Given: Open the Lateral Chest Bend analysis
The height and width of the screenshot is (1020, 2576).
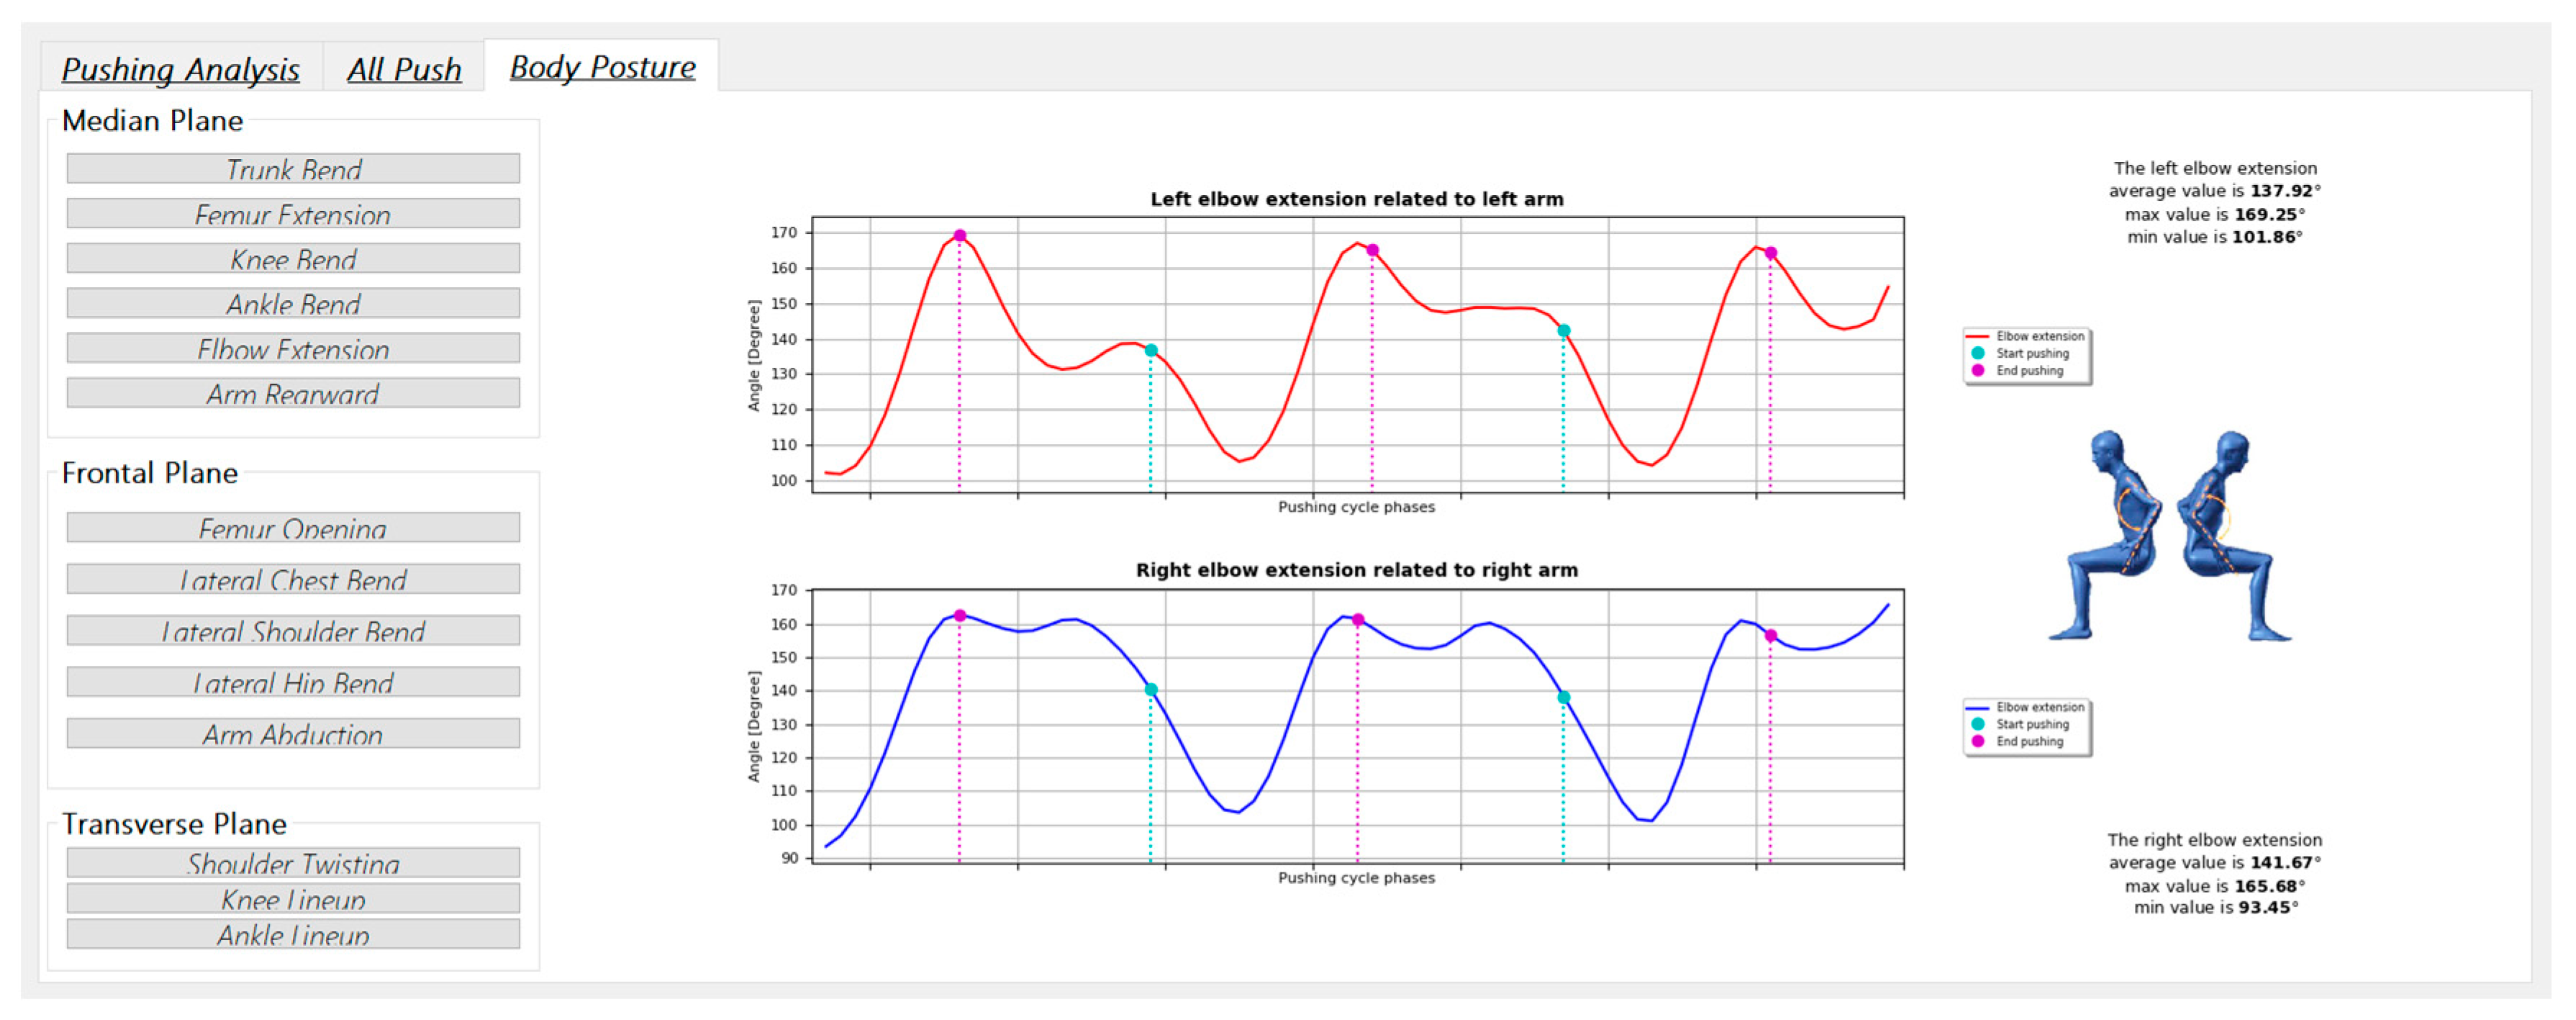Looking at the screenshot, I should pyautogui.click(x=293, y=579).
